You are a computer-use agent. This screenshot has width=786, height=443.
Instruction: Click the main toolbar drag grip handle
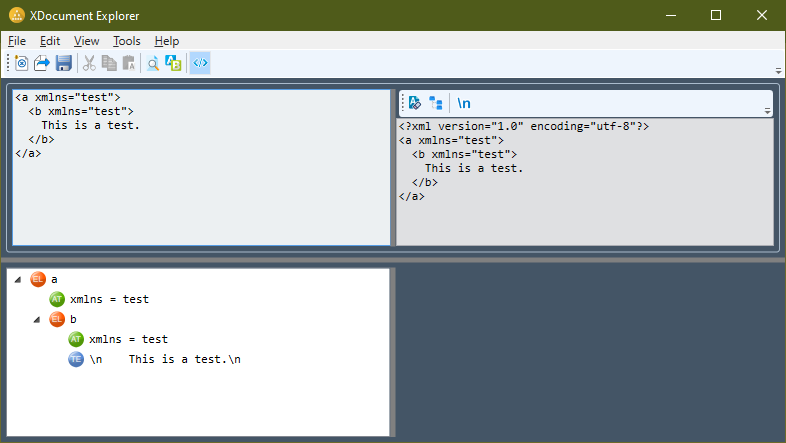click(9, 63)
